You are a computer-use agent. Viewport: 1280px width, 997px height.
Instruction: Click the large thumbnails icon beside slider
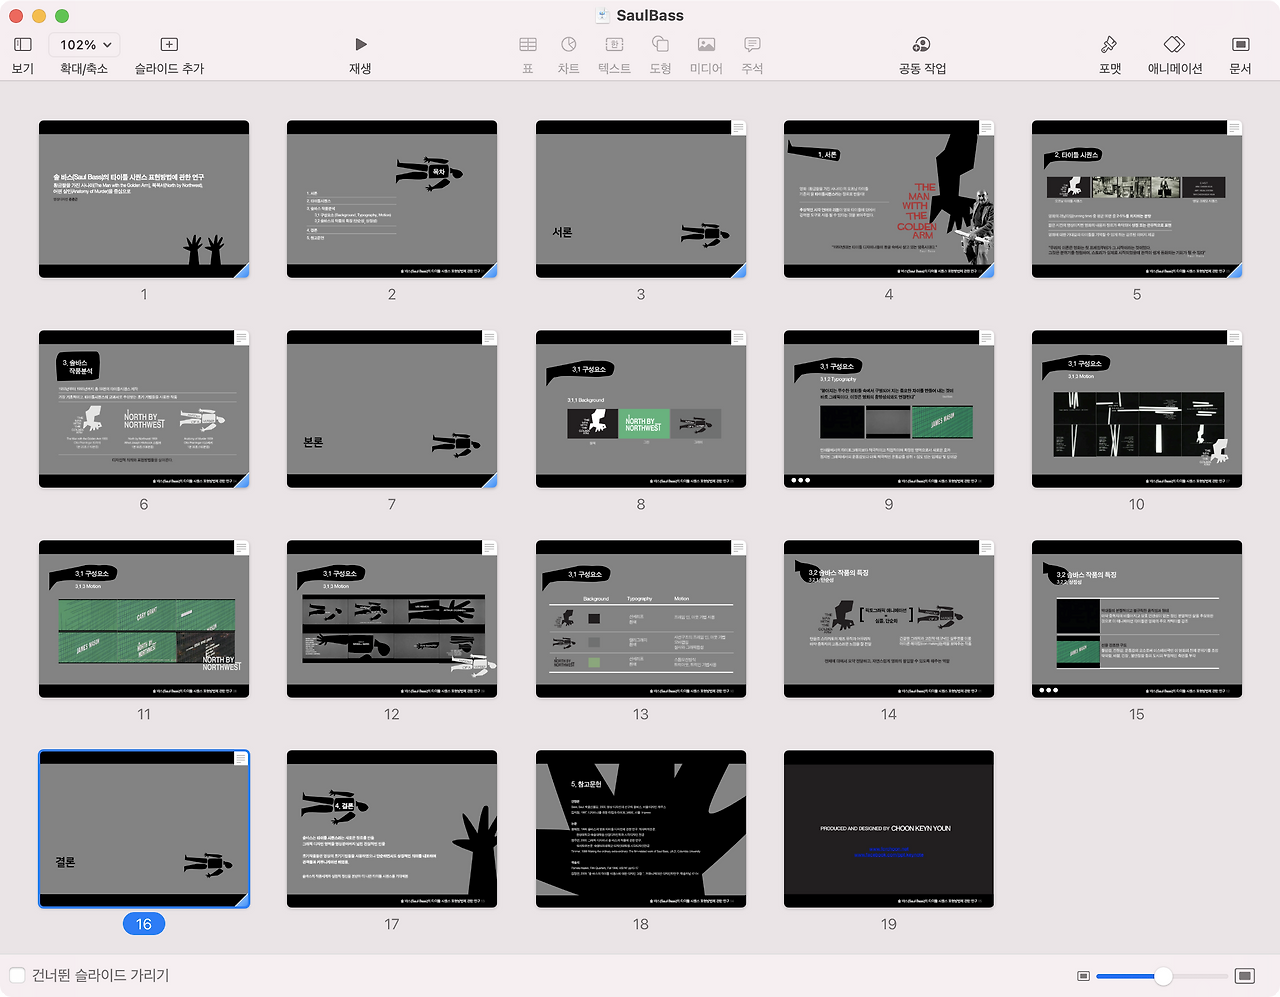click(x=1245, y=976)
